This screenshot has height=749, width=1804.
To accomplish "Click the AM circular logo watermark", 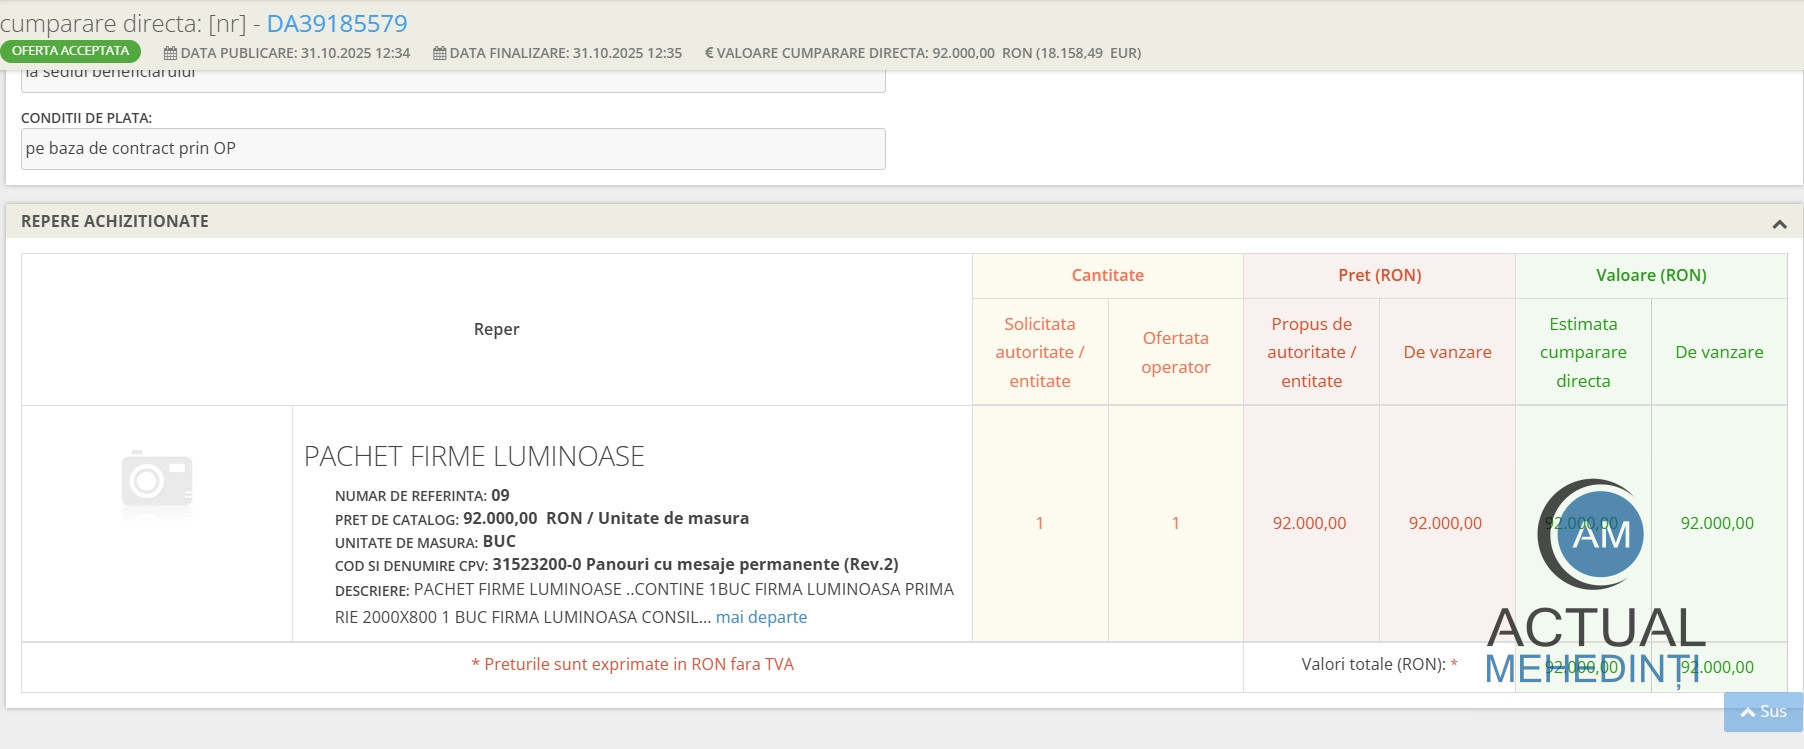I will [x=1592, y=534].
